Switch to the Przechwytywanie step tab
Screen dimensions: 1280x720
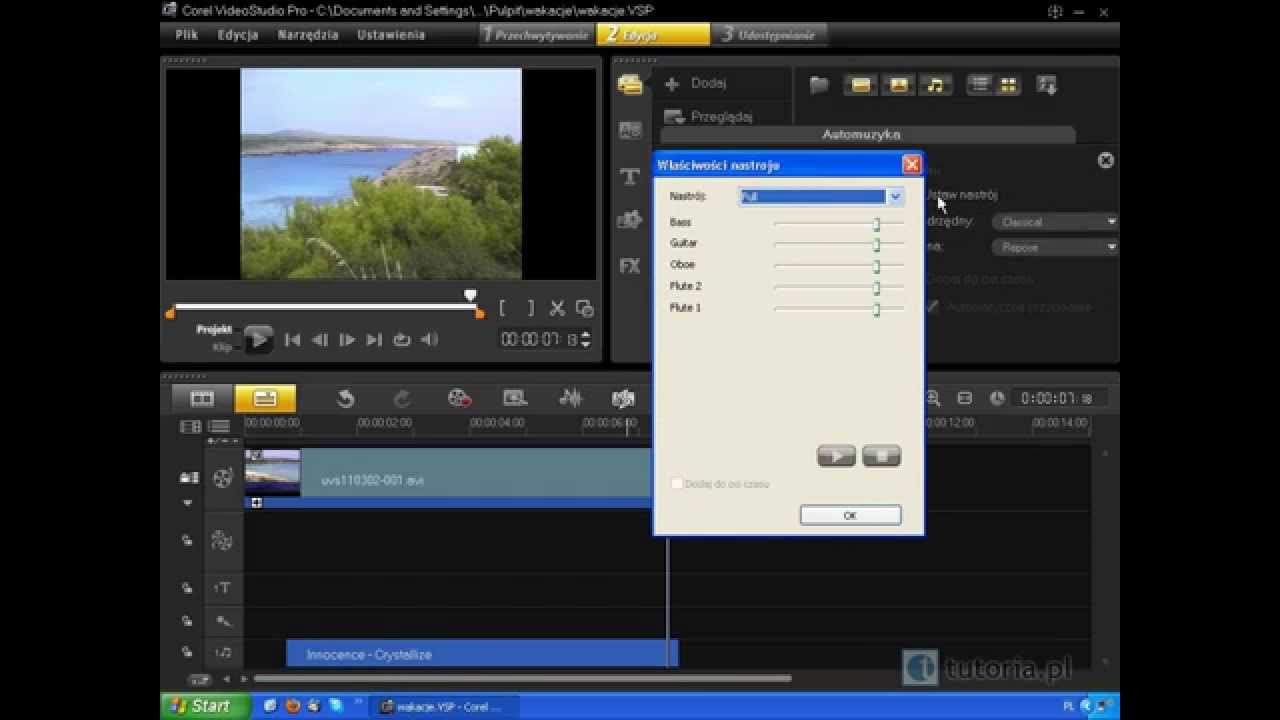click(537, 35)
